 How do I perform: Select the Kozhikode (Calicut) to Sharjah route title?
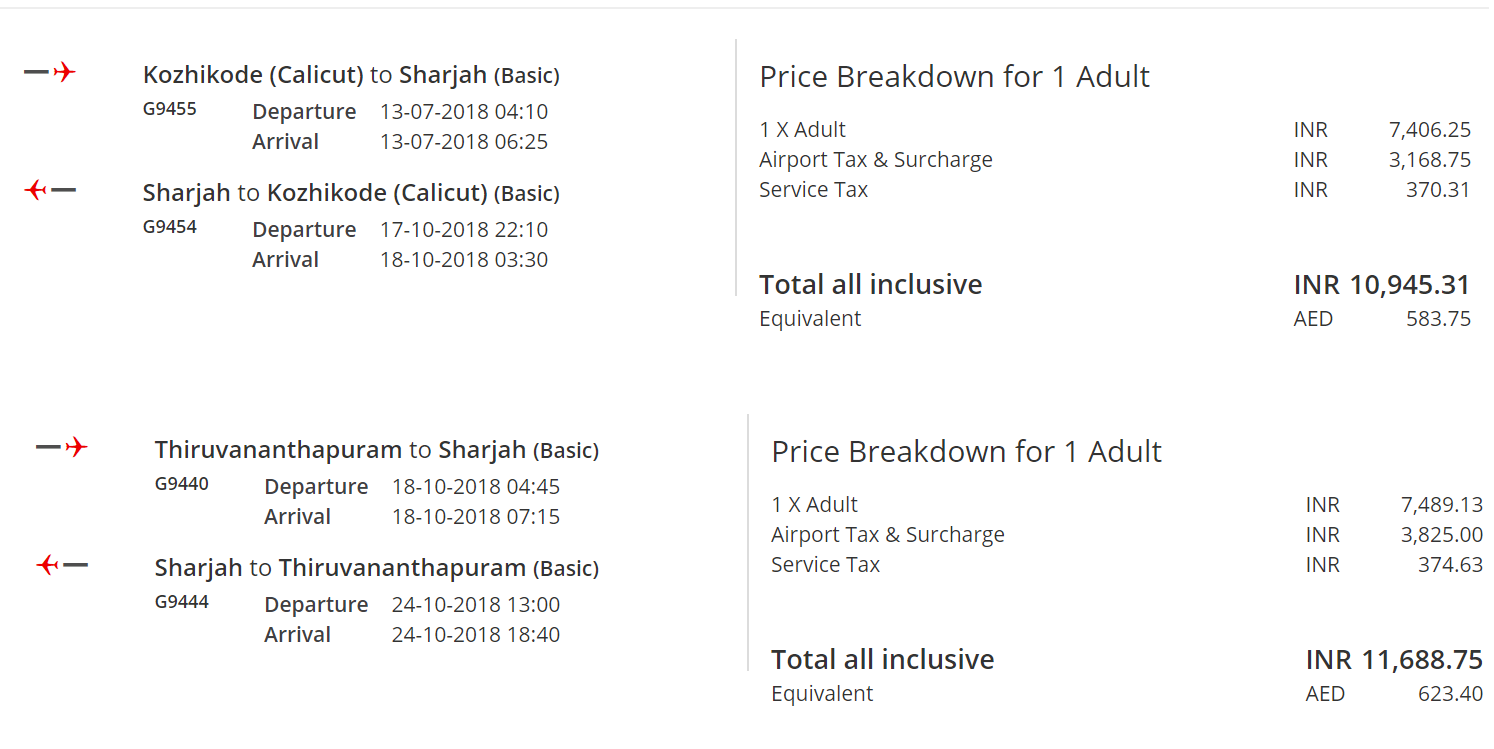click(351, 75)
